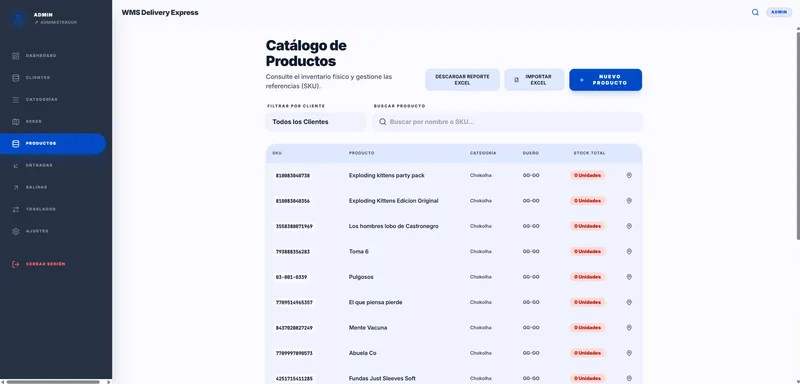This screenshot has width=800, height=384.
Task: Click the Producto column header
Action: [x=361, y=153]
